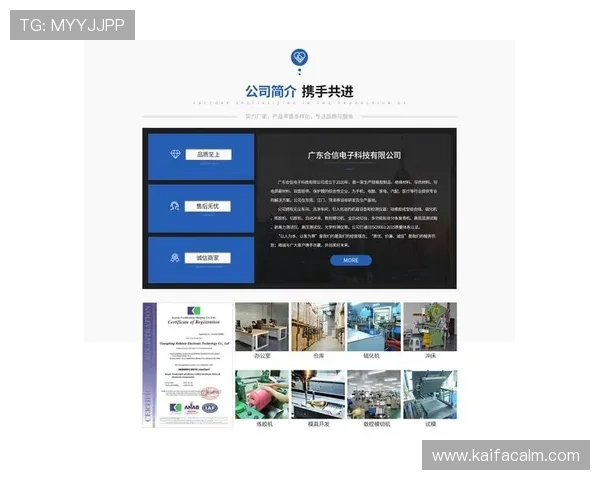
Task: Open the 仓库 warehouse photo
Action: 318,327
